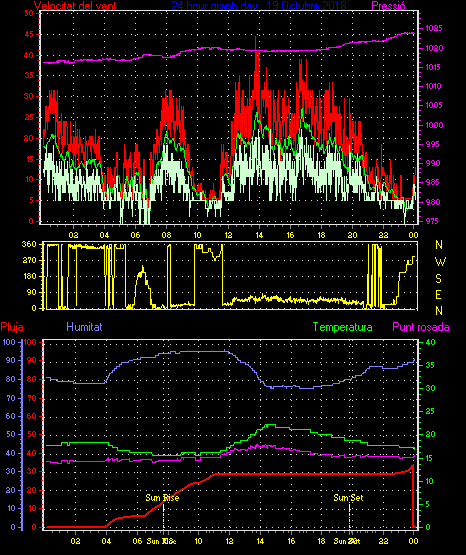The image size is (466, 555).
Task: Click the "270" wind direction axis value
Action: point(29,261)
